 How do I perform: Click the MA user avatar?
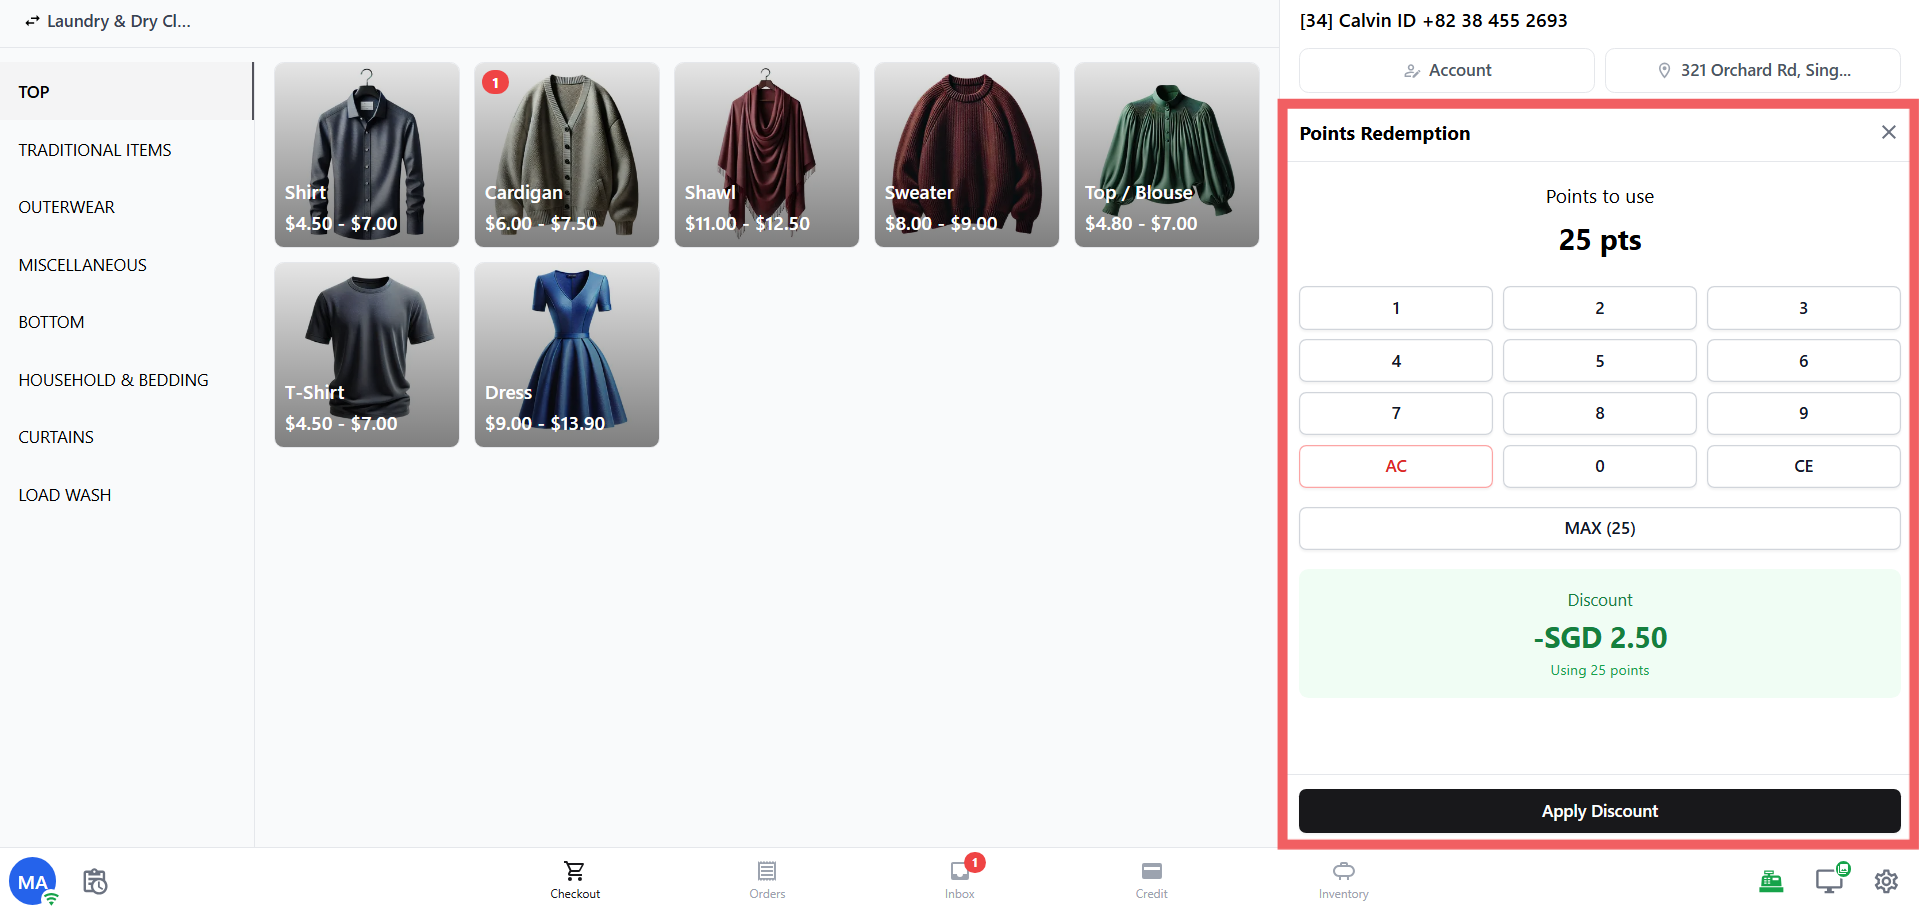[33, 881]
